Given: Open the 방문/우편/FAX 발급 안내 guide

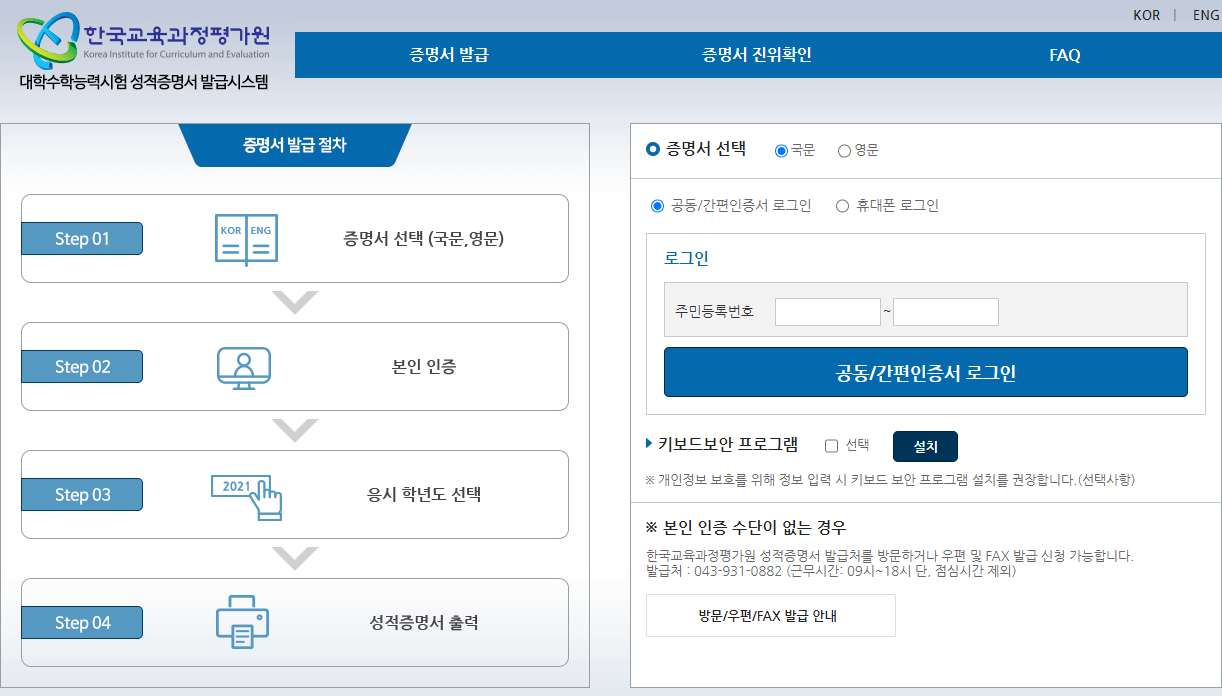Looking at the screenshot, I should tap(770, 615).
